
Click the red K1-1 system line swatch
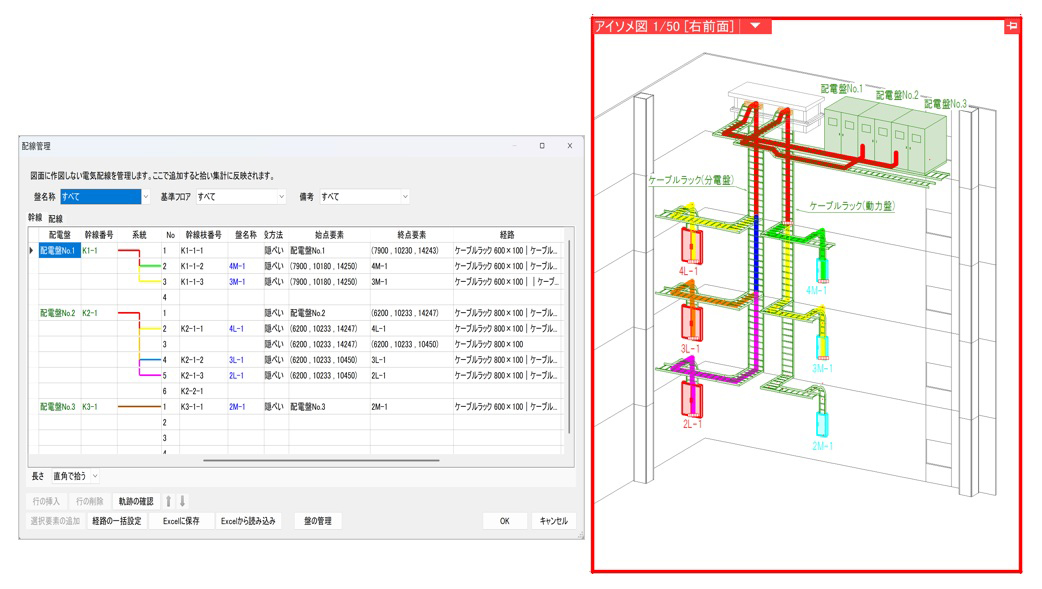tap(128, 250)
